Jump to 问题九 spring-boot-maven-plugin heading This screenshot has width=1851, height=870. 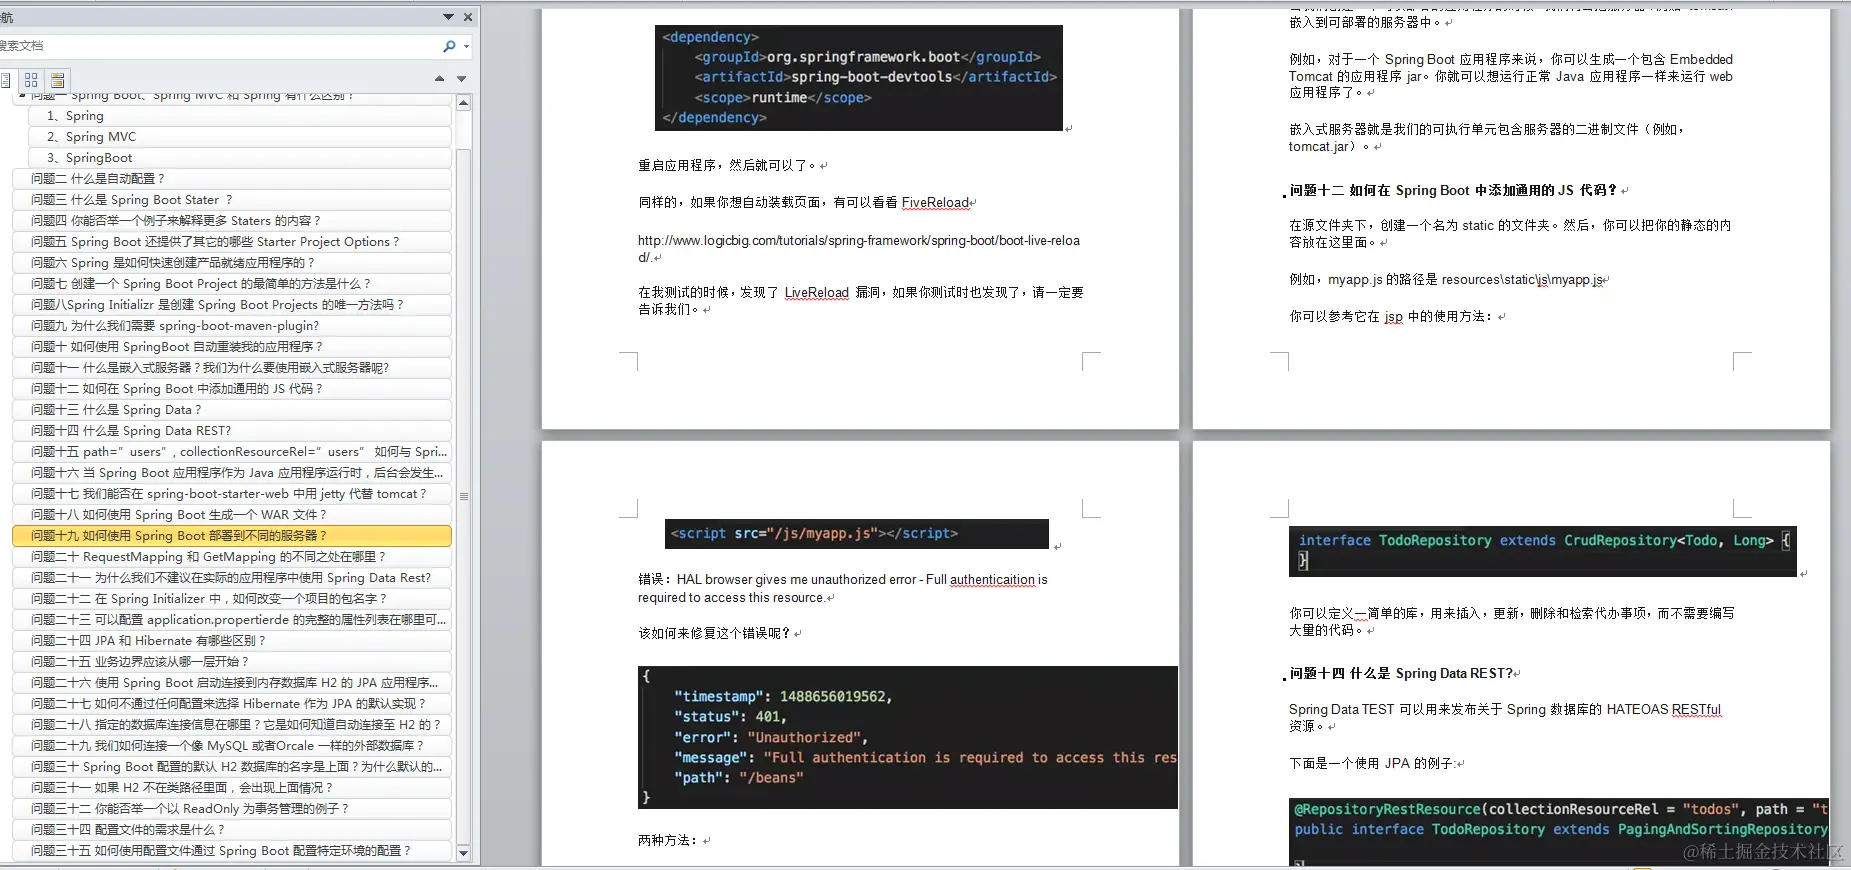coord(232,326)
